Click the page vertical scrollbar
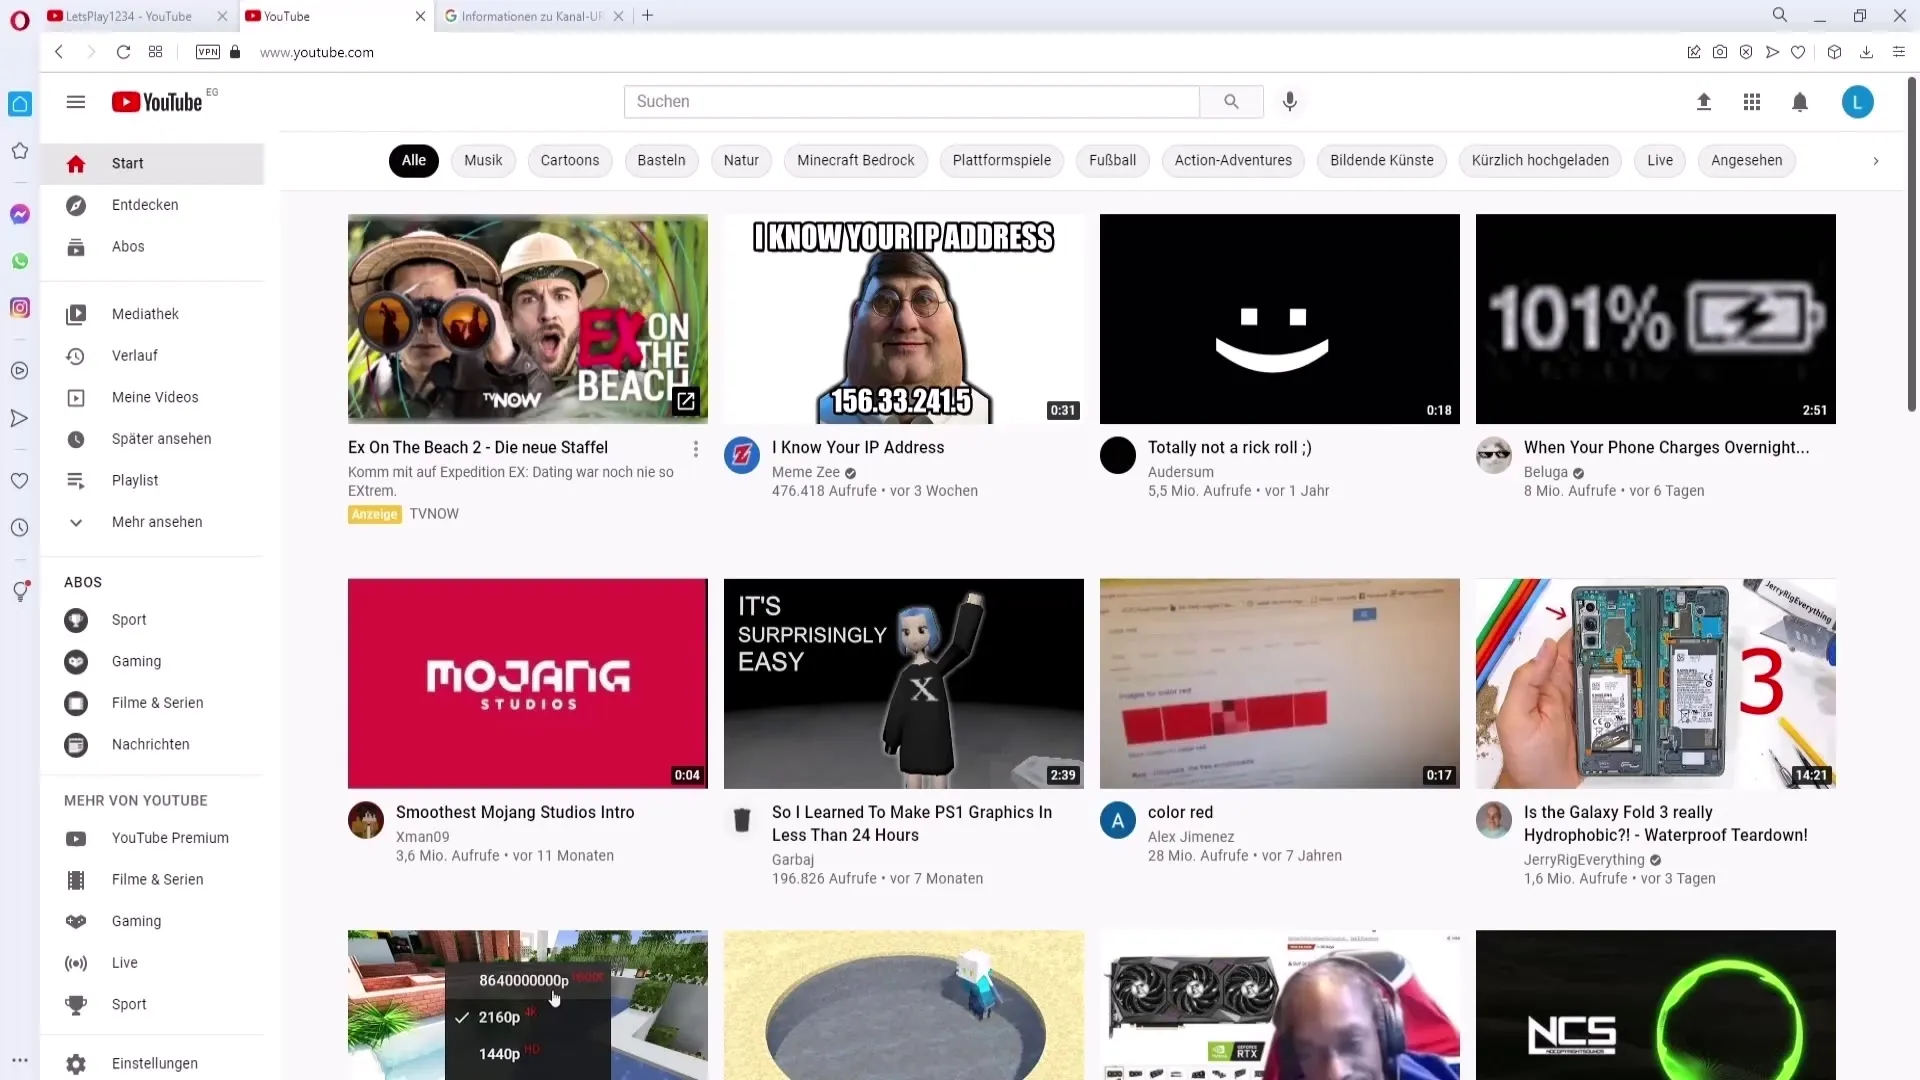The height and width of the screenshot is (1080, 1920). pyautogui.click(x=1912, y=245)
